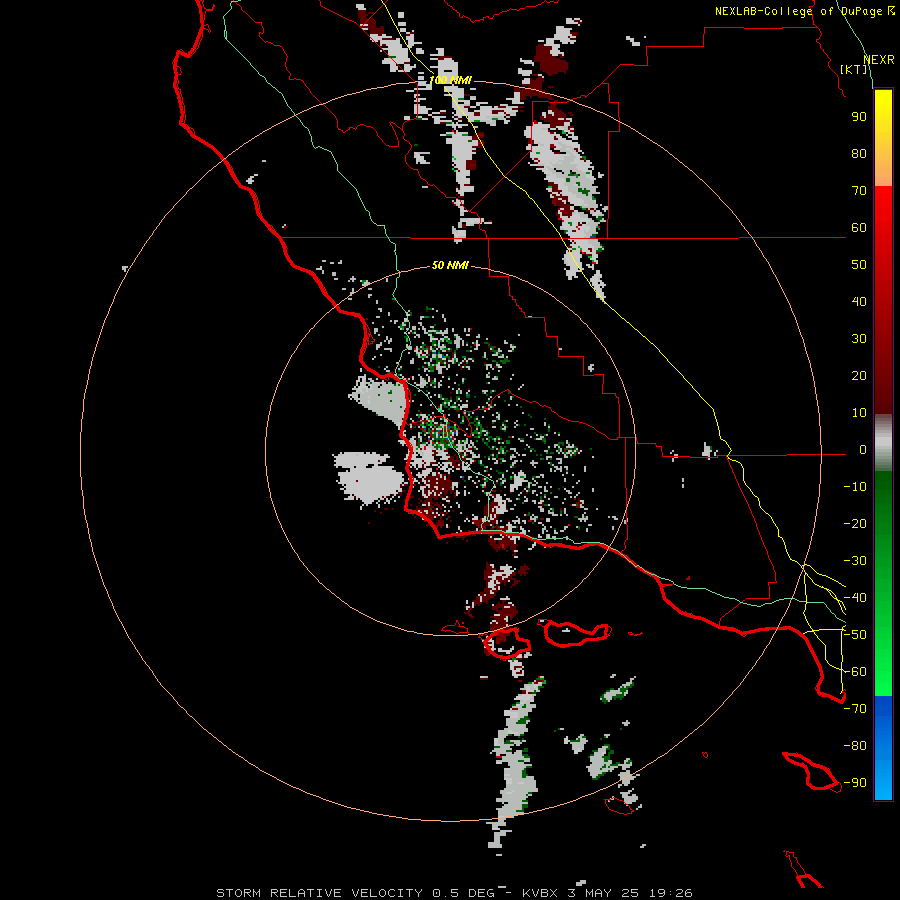
Task: Click the KVBX radar site identifier
Action: [x=540, y=893]
